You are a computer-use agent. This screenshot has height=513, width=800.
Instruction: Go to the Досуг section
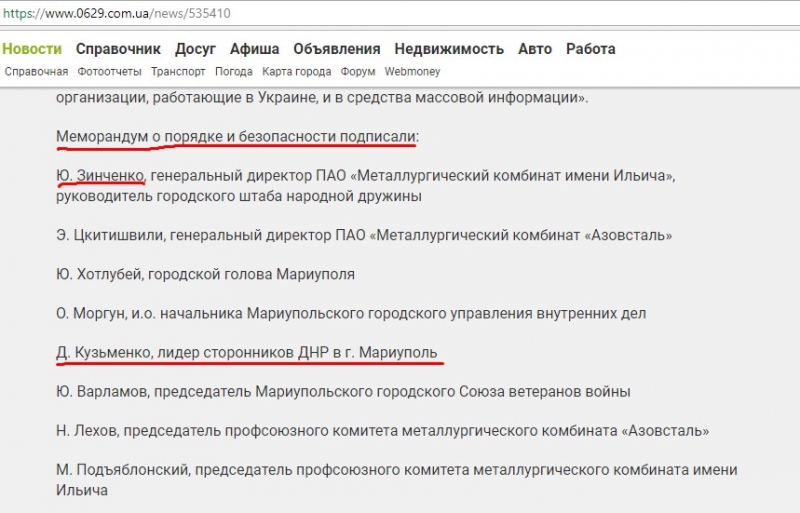click(195, 49)
